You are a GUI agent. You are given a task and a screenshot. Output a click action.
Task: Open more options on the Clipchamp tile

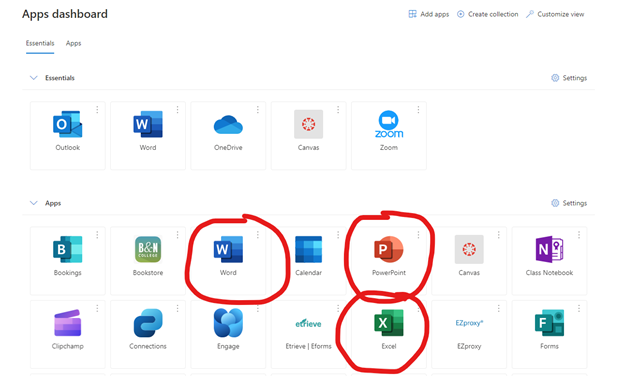[x=97, y=308]
